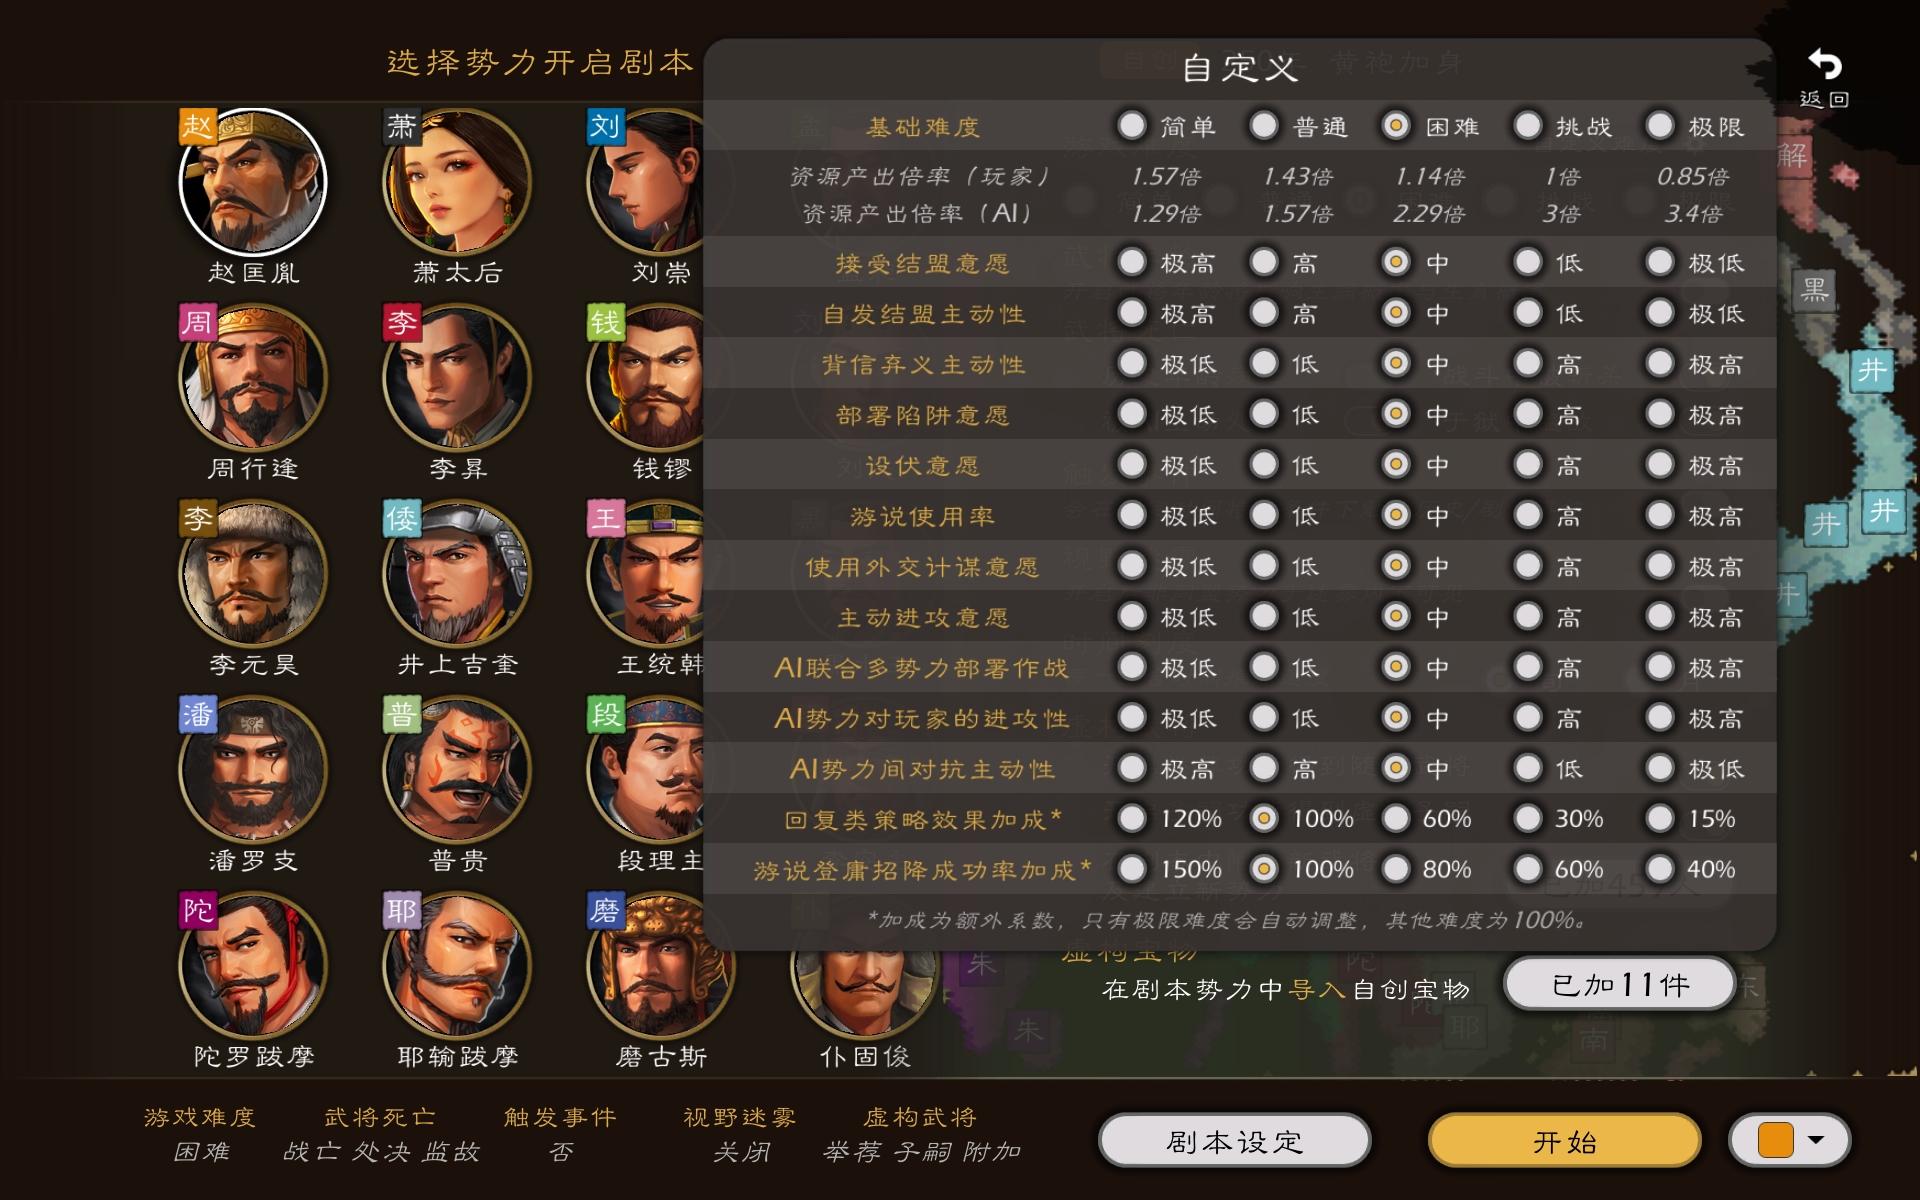
Task: Click the 已加11件 treasures button
Action: pos(1620,985)
